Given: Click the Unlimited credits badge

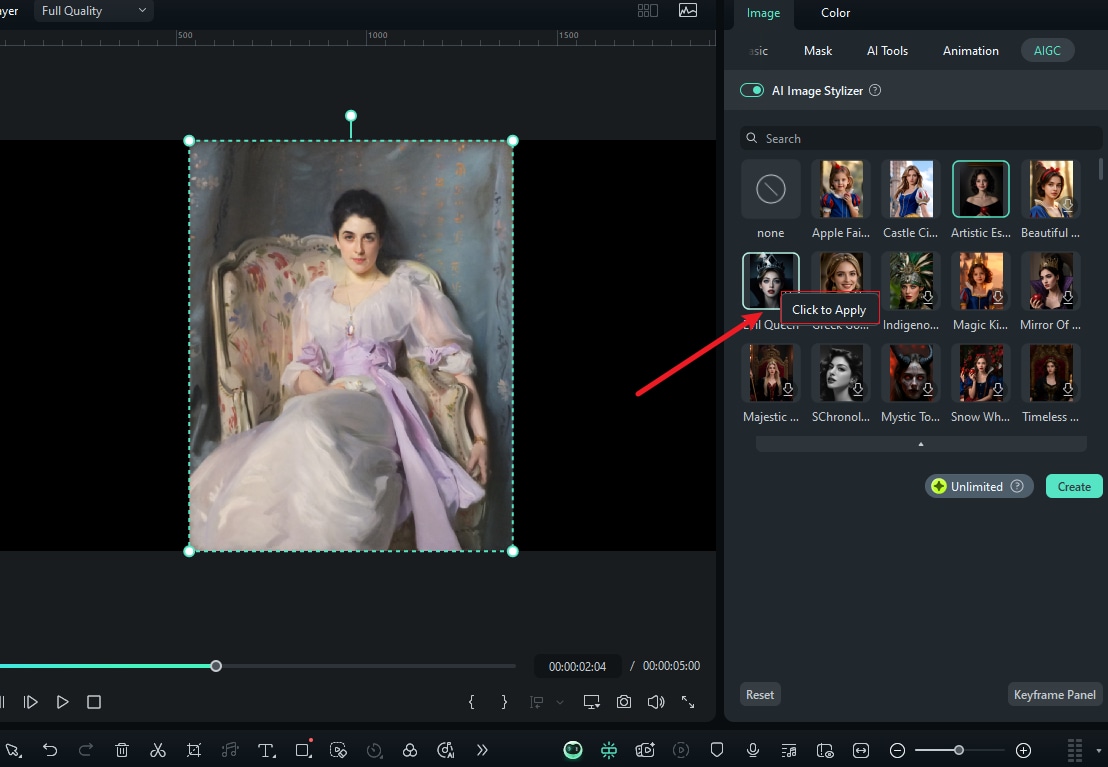Looking at the screenshot, I should click(x=979, y=486).
